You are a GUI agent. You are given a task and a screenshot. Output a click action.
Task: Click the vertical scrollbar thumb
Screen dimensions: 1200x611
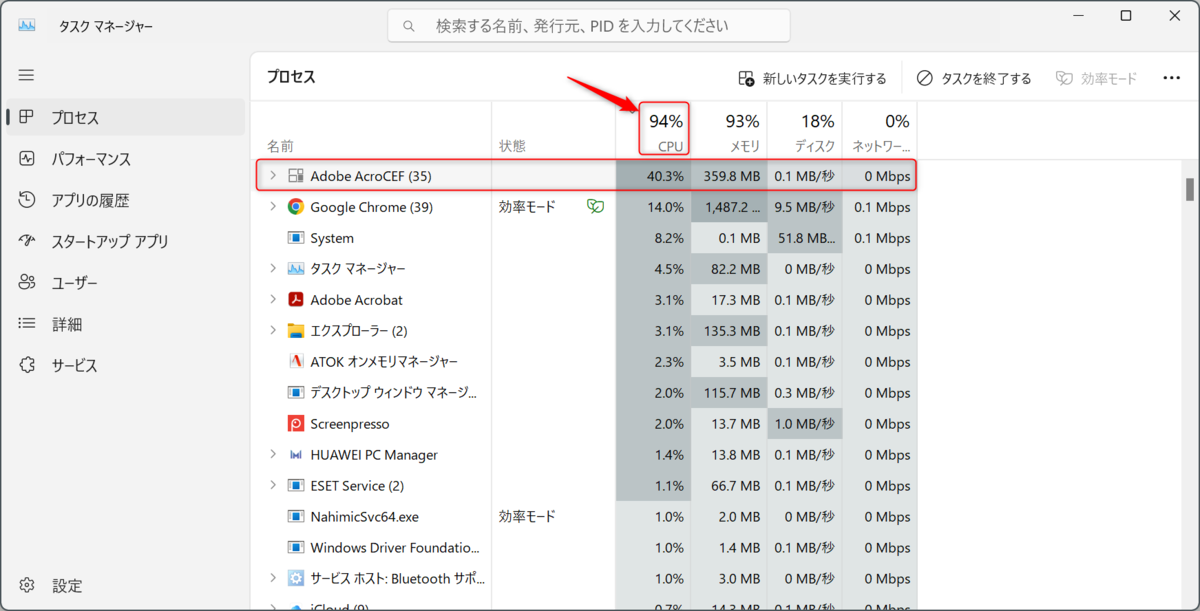[1189, 189]
